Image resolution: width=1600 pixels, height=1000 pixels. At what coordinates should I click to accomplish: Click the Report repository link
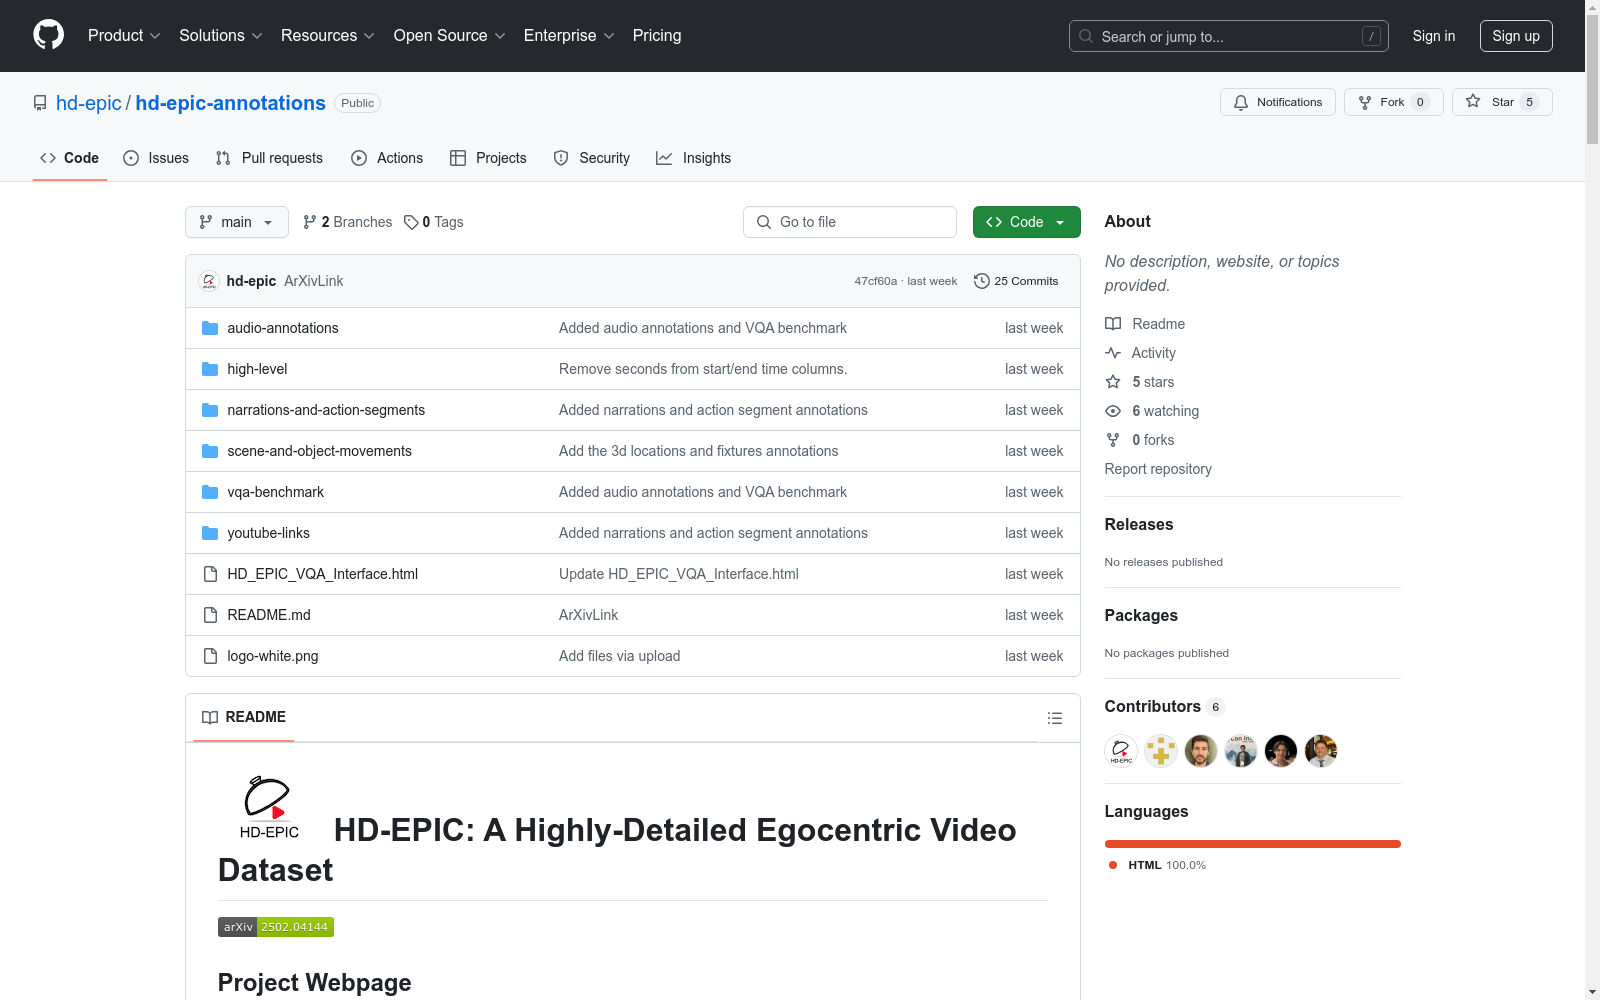tap(1158, 469)
